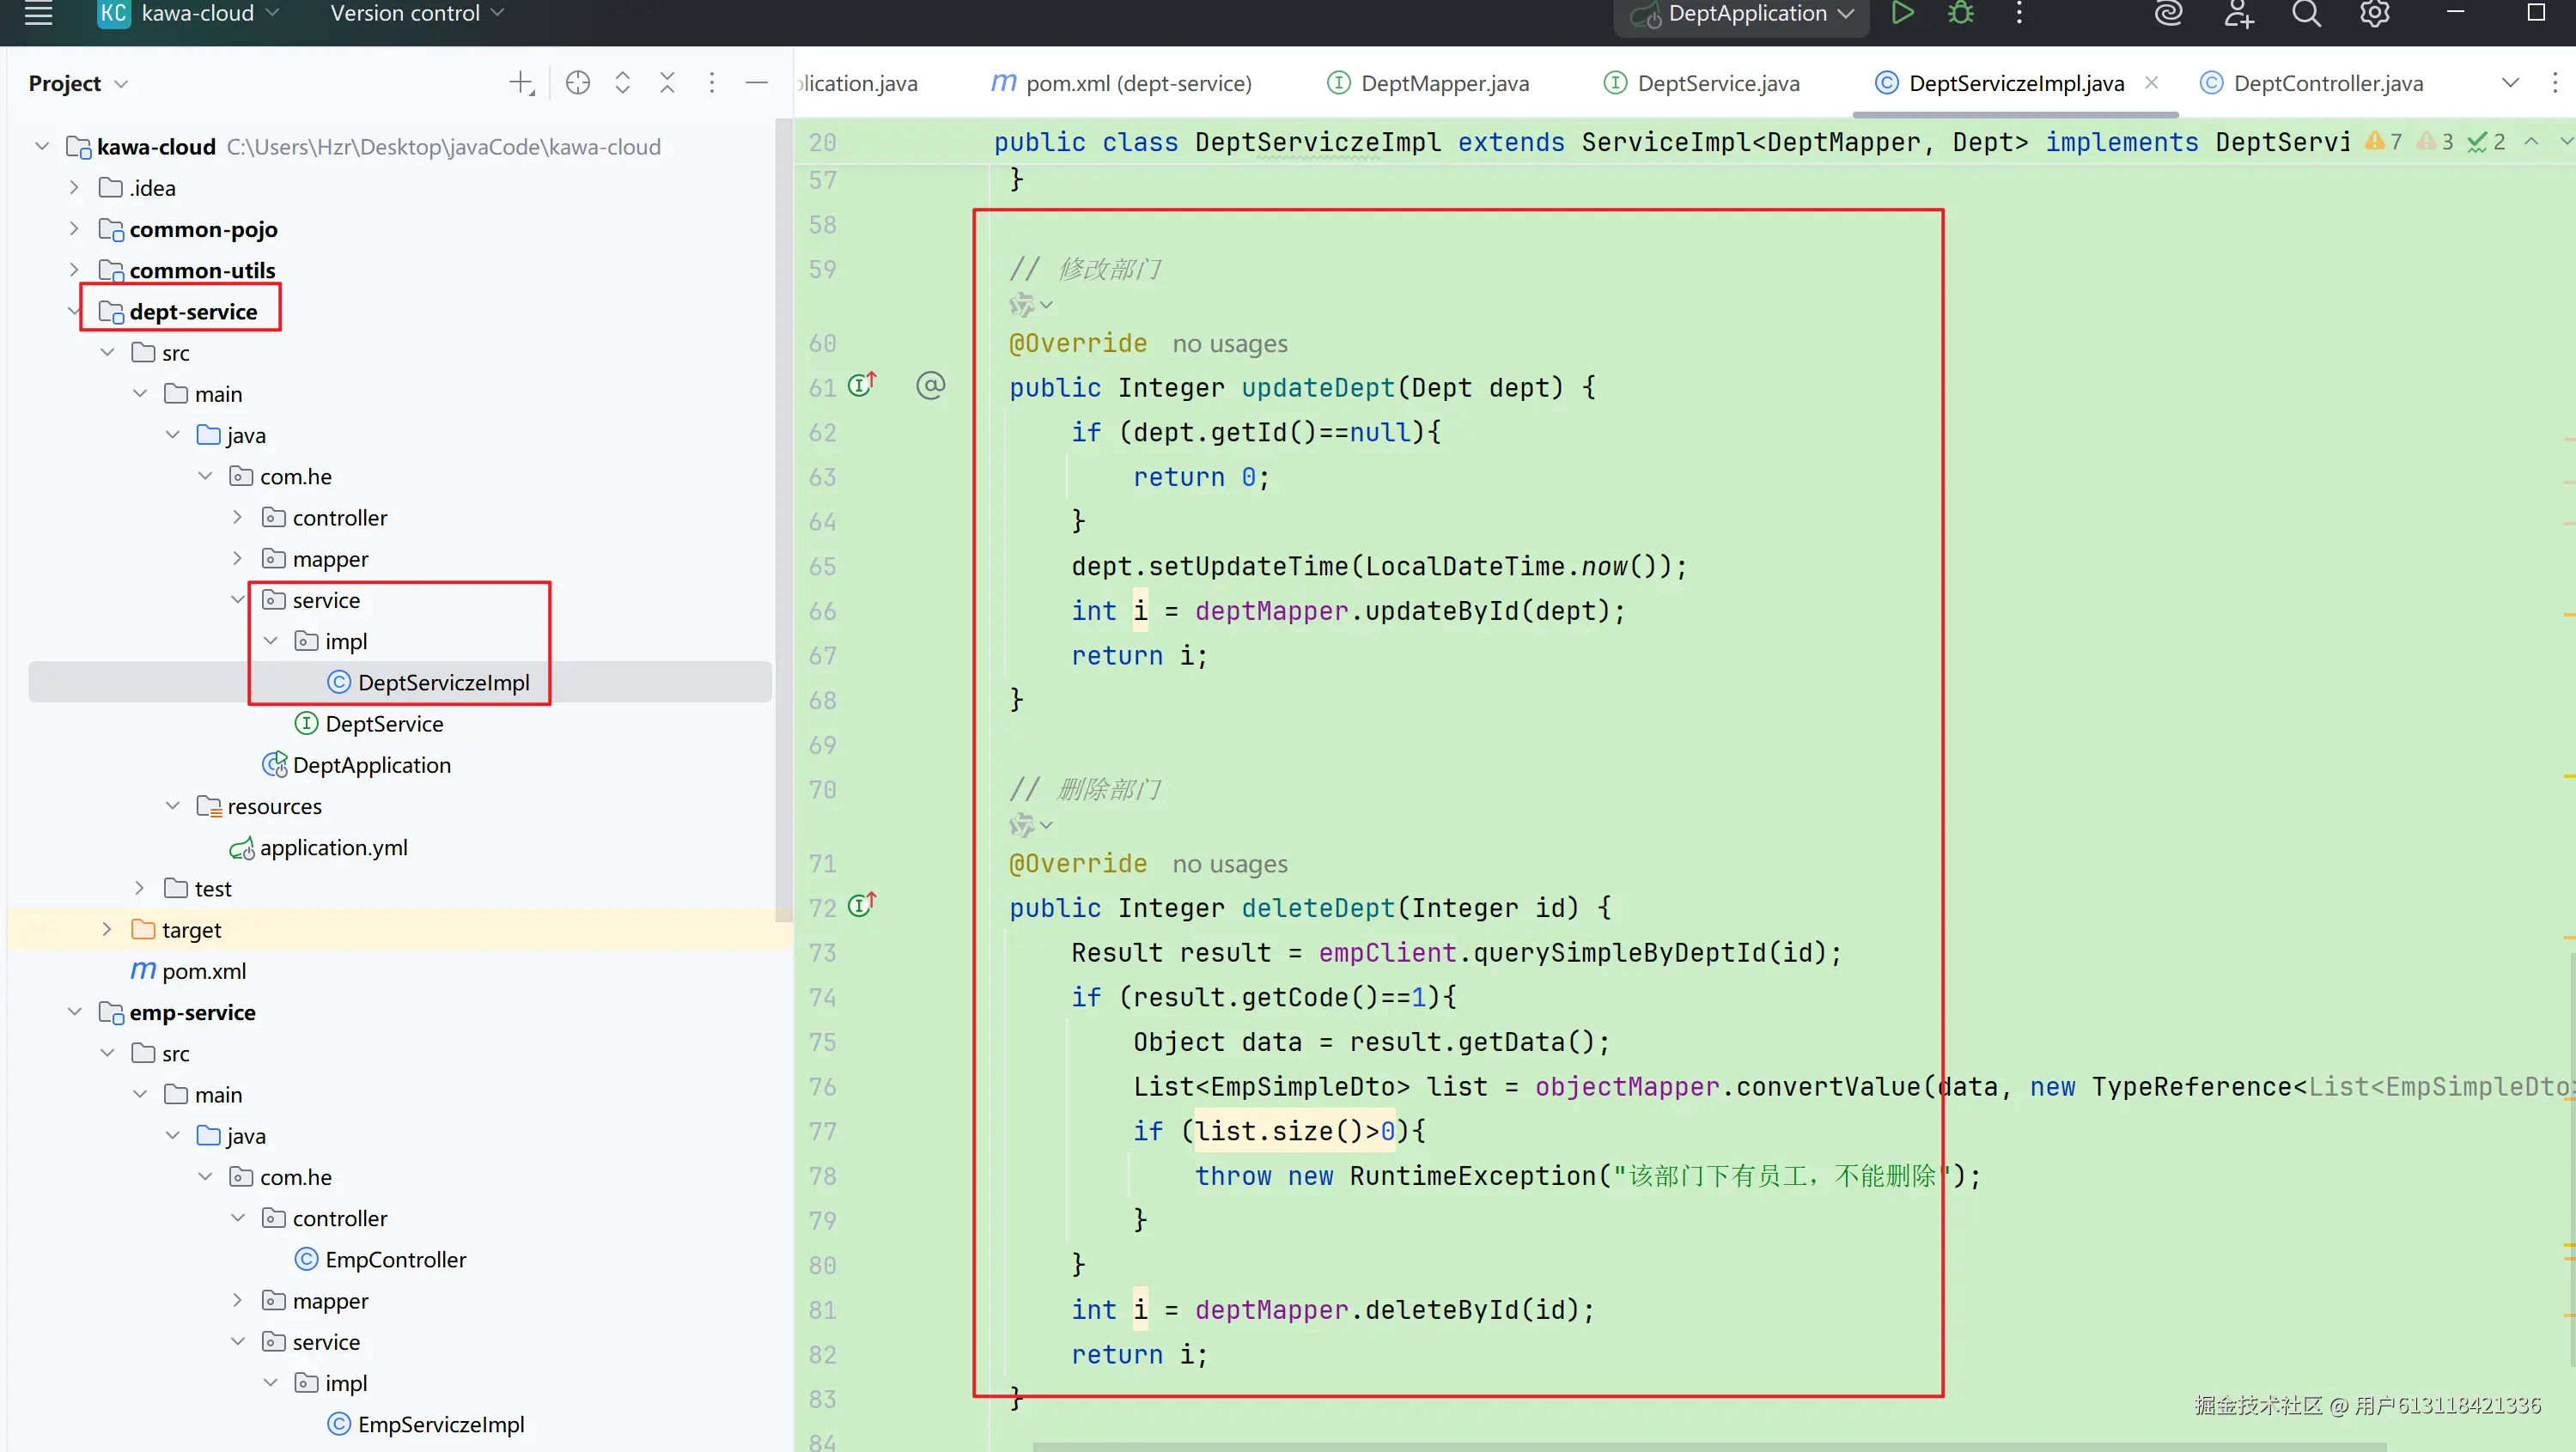Open IDE settings gear icon
Viewport: 2576px width, 1452px height.
click(x=2374, y=13)
